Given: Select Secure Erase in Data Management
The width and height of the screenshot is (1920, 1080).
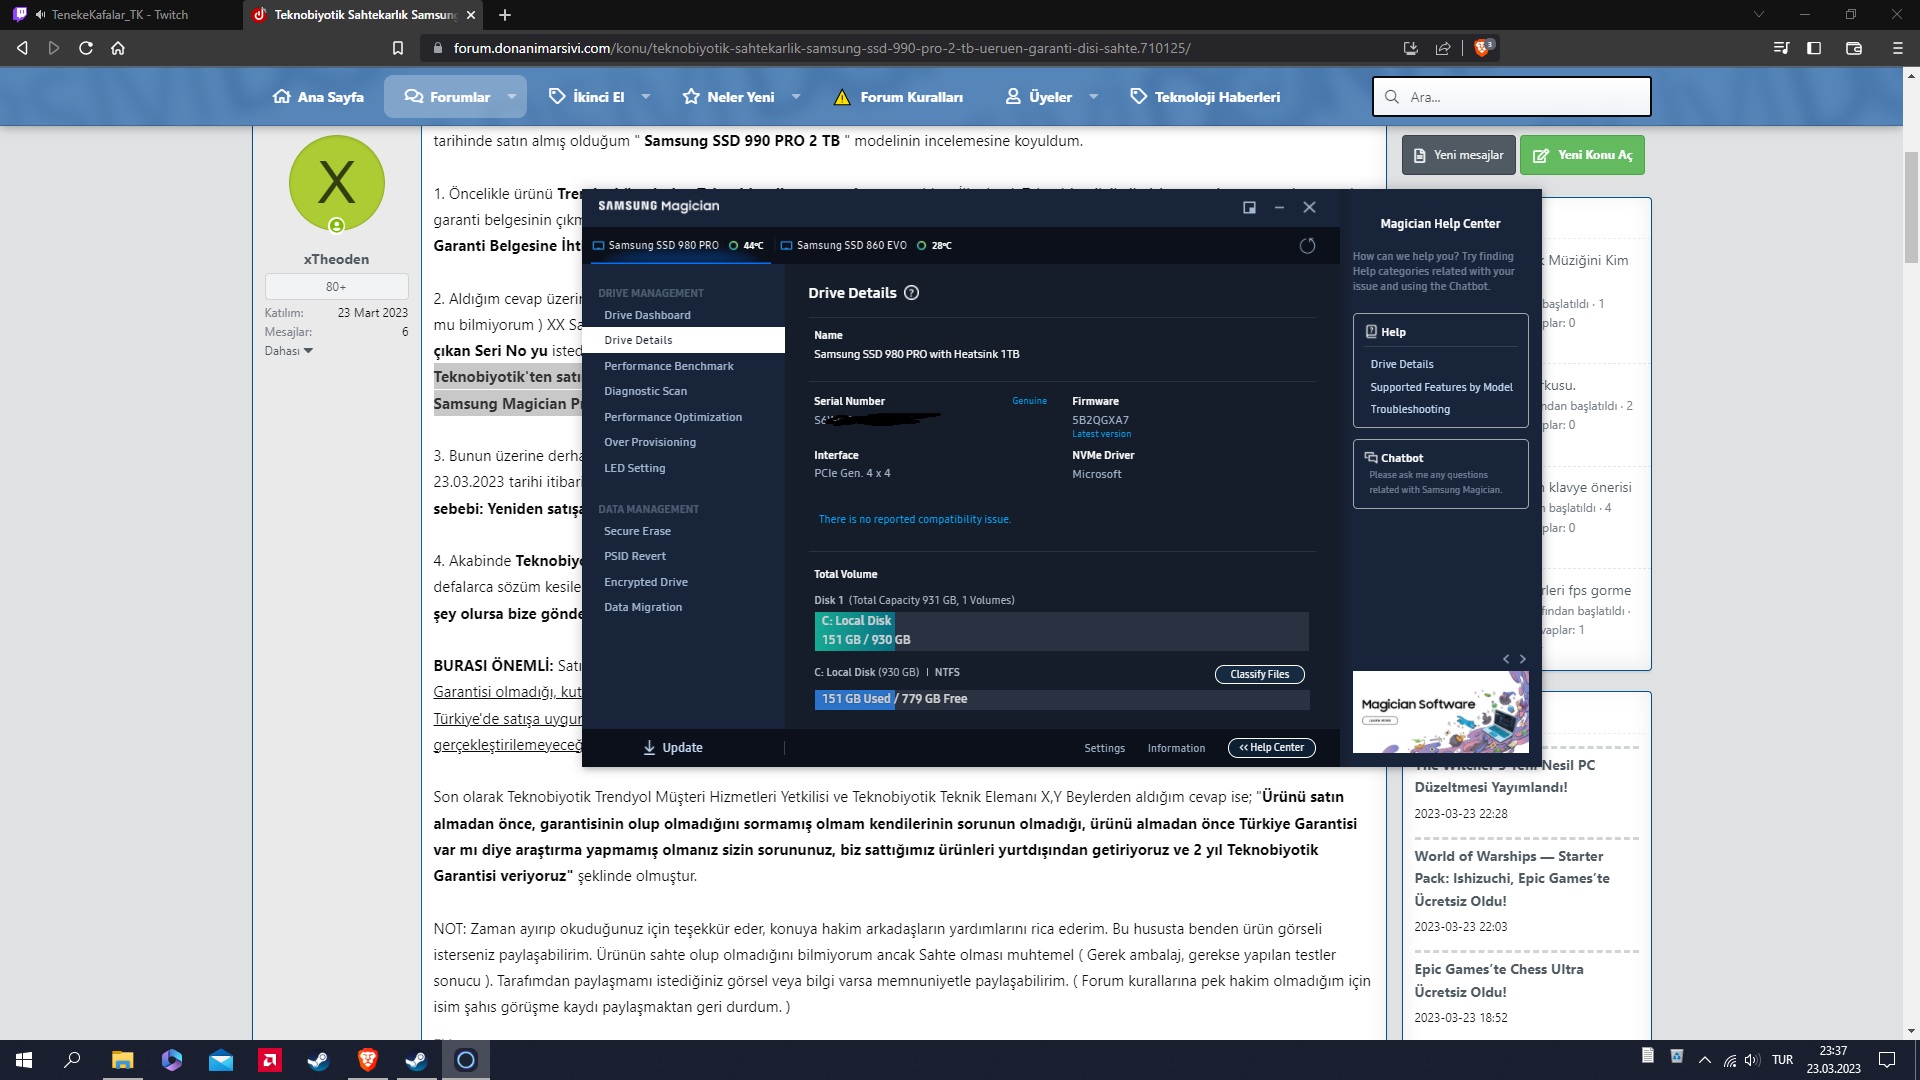Looking at the screenshot, I should point(637,531).
